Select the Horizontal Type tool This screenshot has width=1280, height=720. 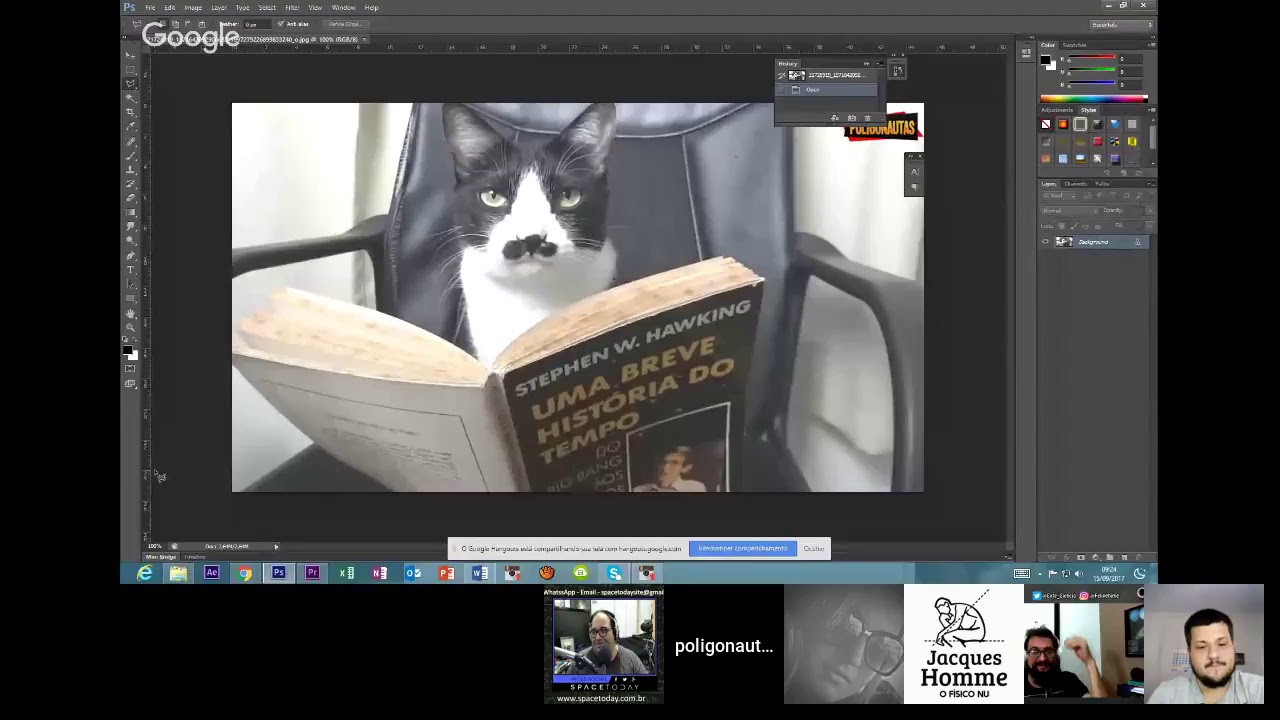click(130, 270)
